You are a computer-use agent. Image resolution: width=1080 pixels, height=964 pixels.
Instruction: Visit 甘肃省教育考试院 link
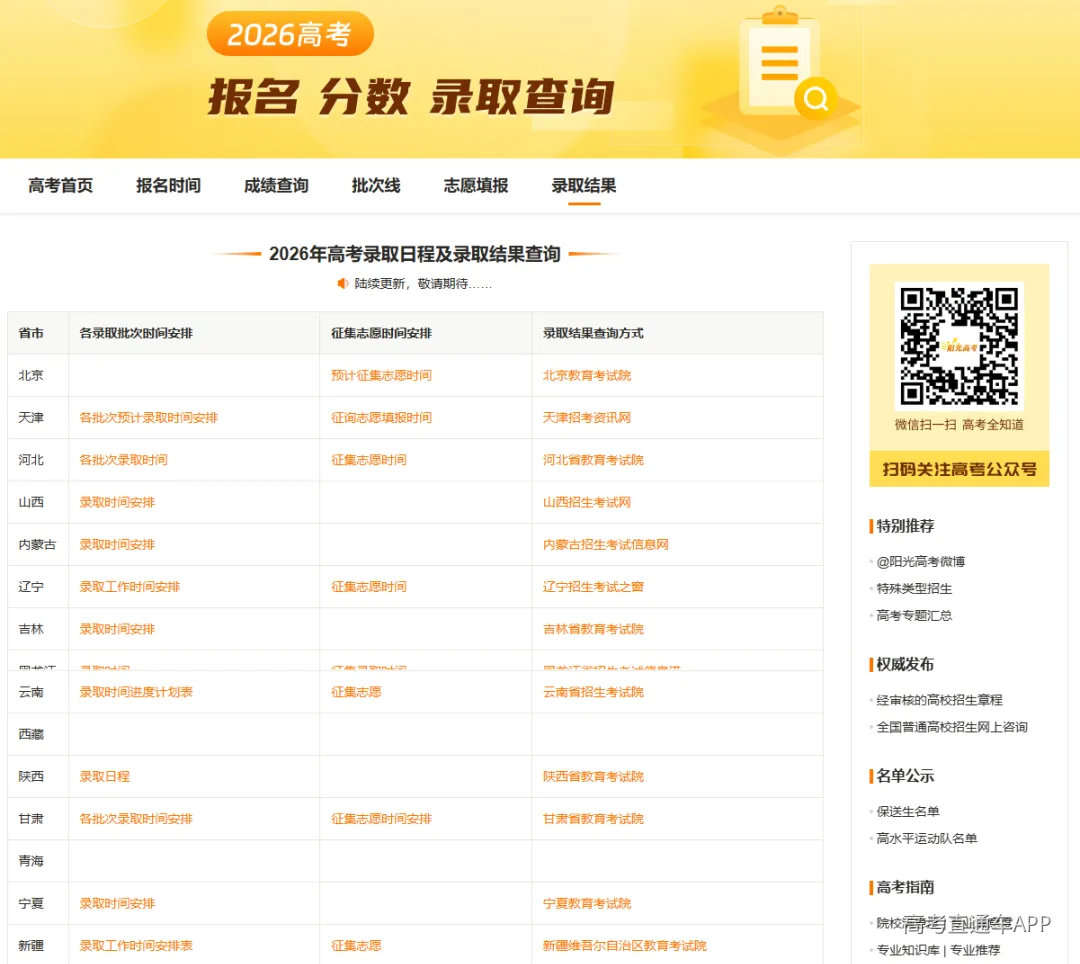click(593, 819)
